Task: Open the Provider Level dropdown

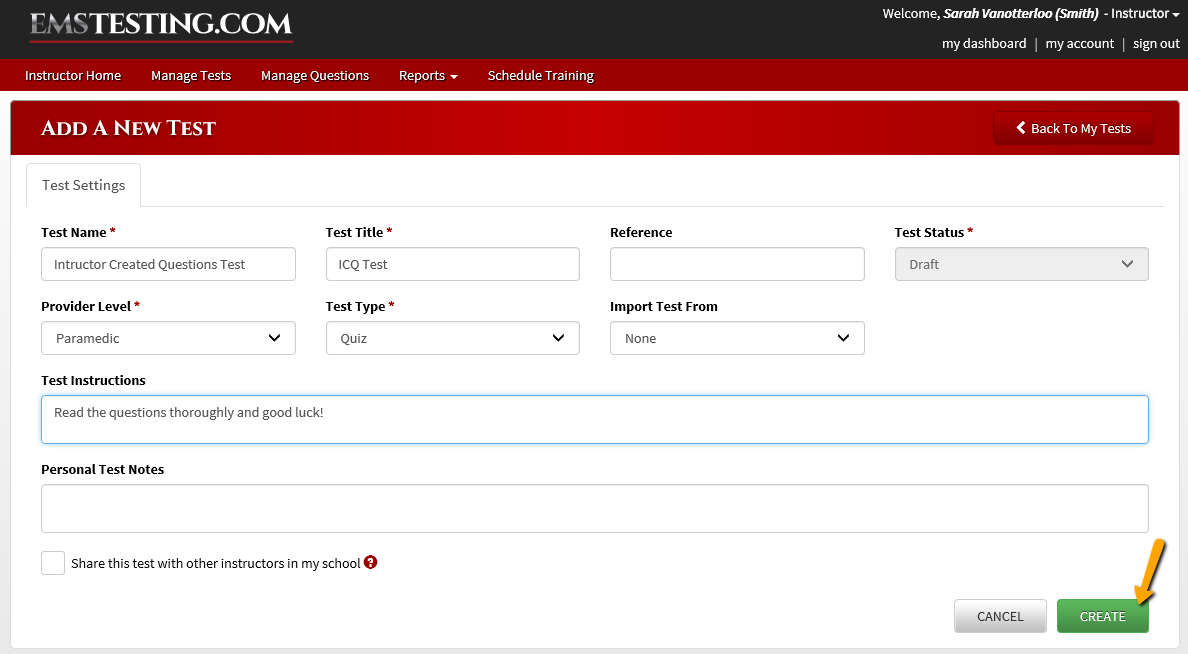Action: tap(168, 338)
